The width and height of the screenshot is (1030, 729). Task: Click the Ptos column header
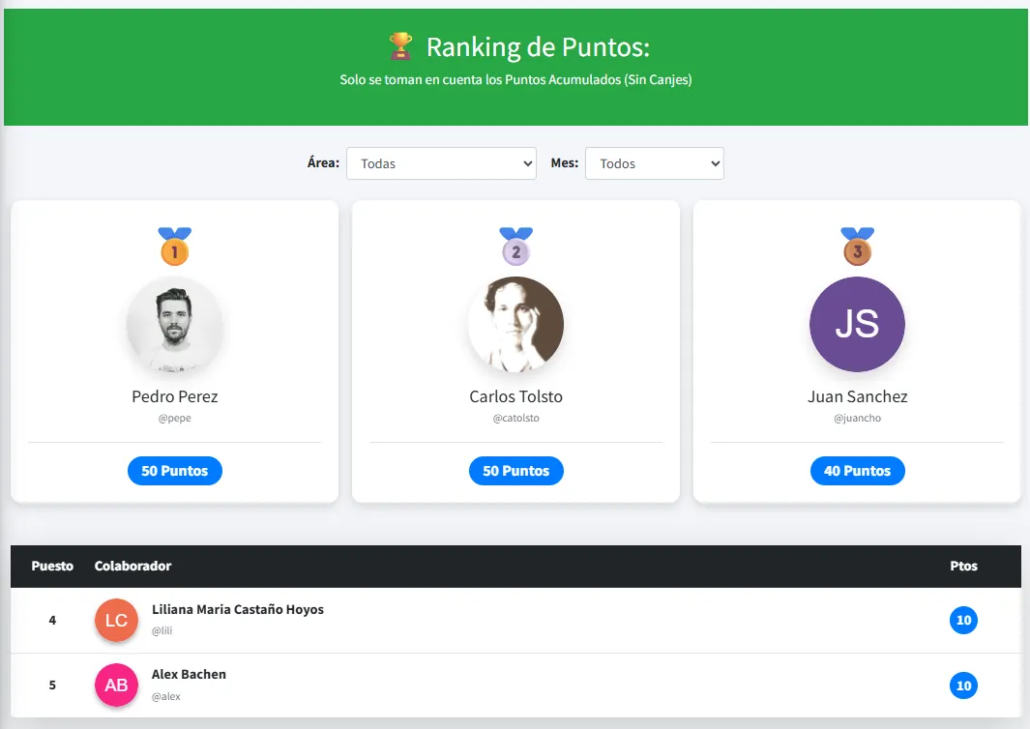[x=963, y=566]
